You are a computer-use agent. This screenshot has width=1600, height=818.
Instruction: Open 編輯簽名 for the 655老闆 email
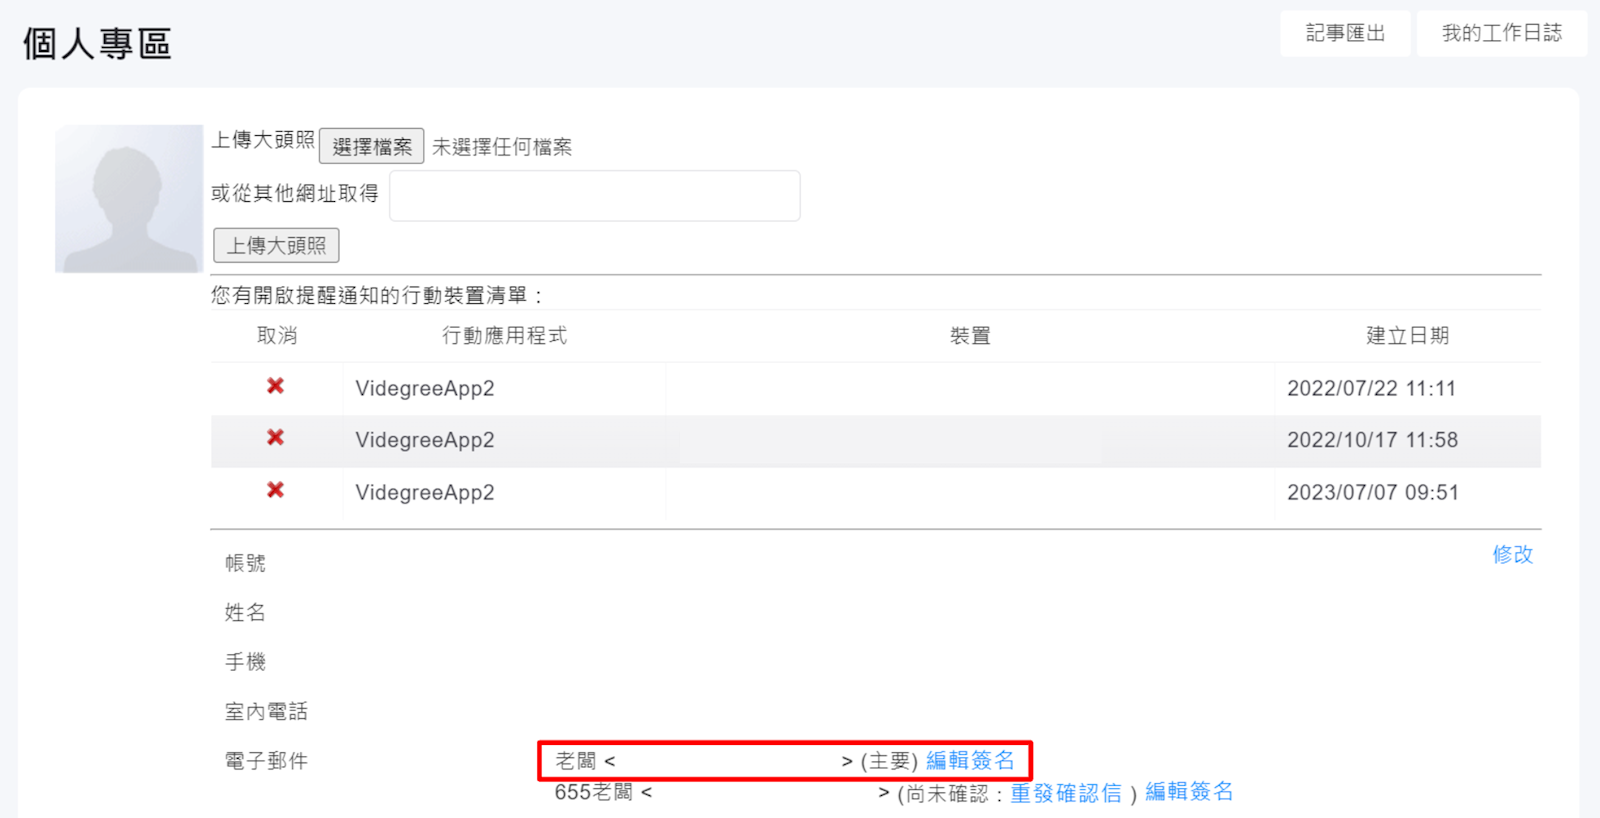1189,793
